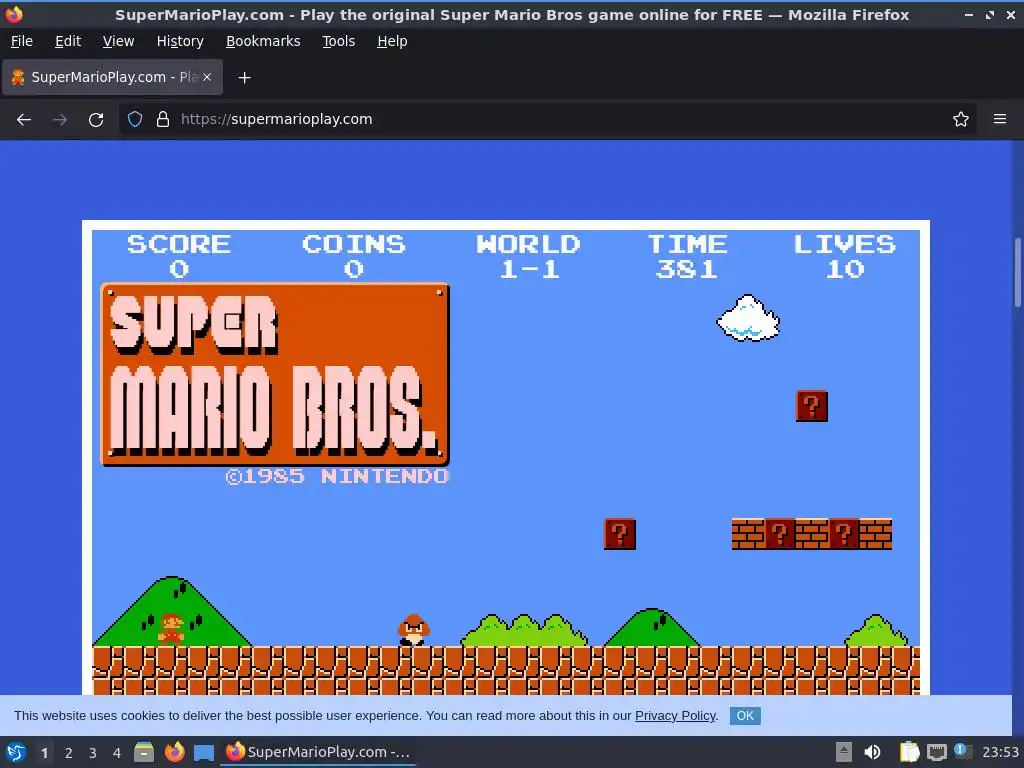The width and height of the screenshot is (1024, 768).
Task: Click the forward navigation arrow
Action: tap(60, 120)
